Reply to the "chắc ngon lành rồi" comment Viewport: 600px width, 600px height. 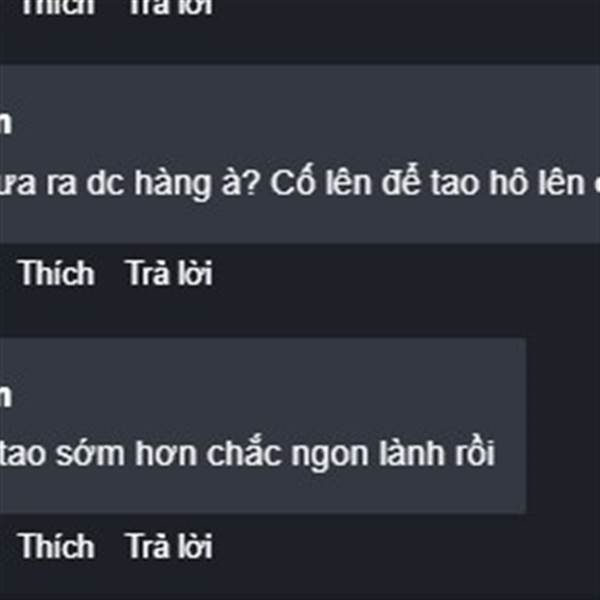(x=169, y=546)
